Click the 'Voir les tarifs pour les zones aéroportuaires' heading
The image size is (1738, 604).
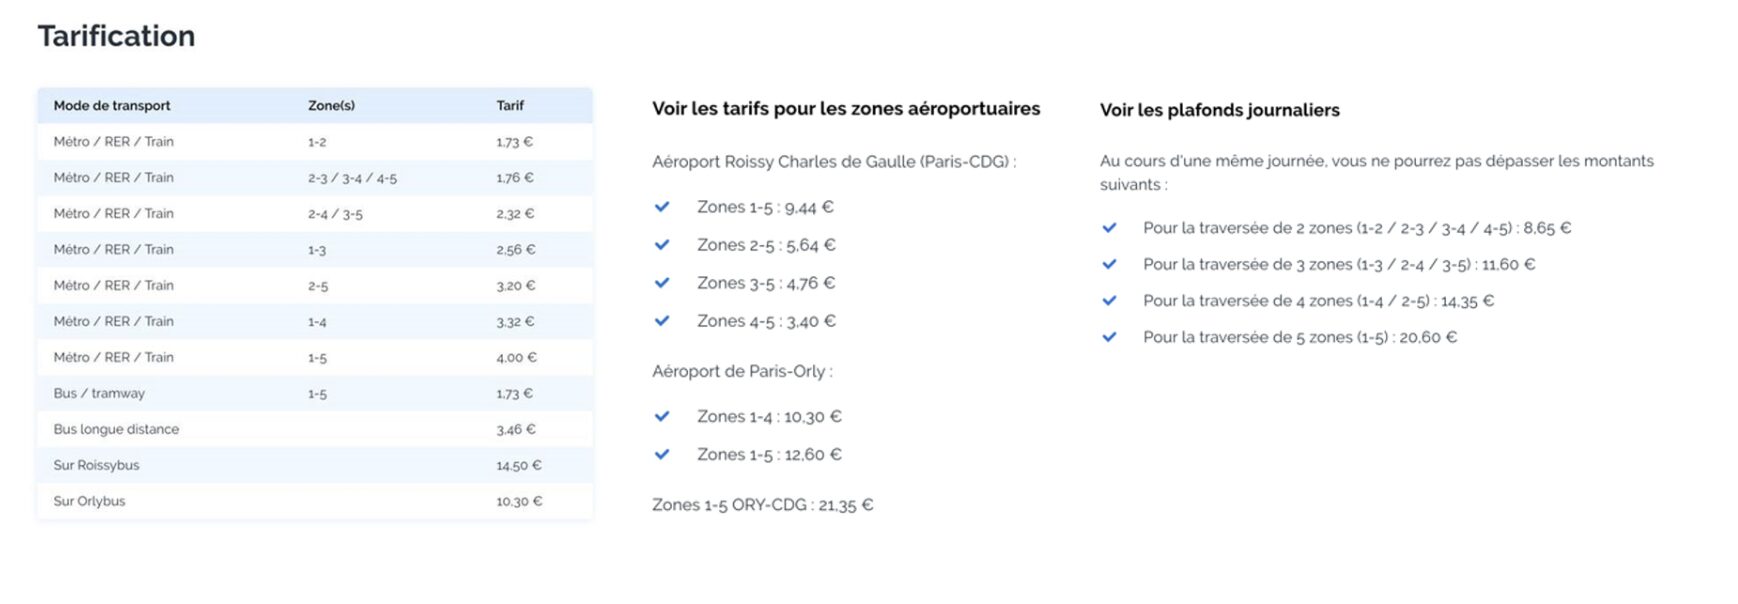click(x=846, y=108)
